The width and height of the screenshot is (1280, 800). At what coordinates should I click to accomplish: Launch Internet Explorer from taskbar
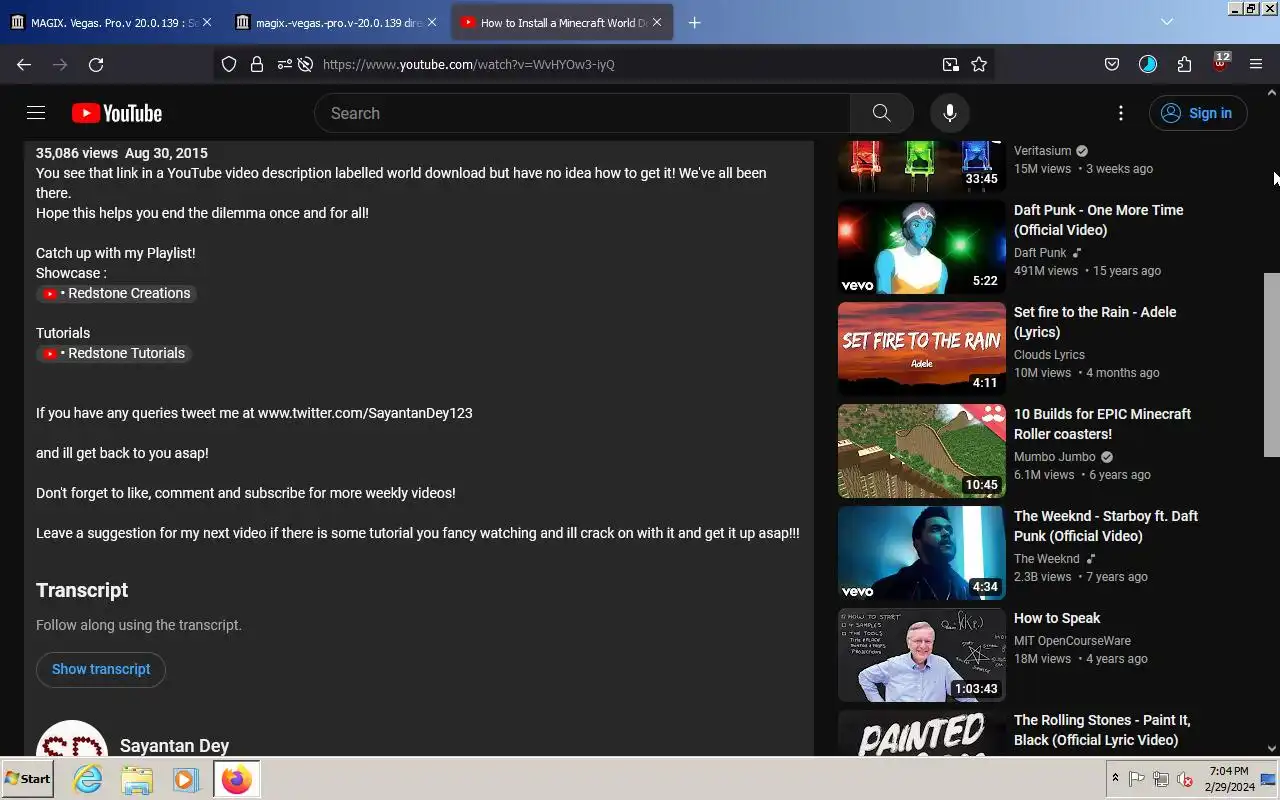88,779
